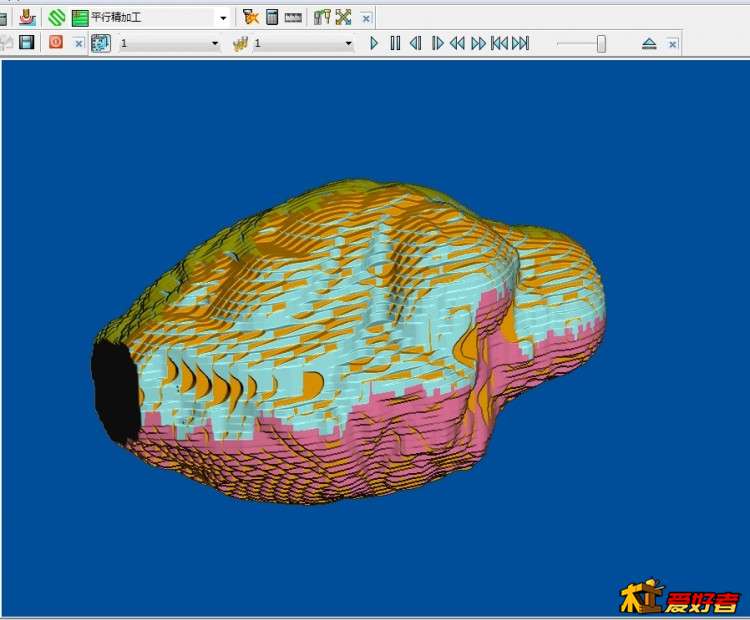Viewport: 750px width, 620px height.
Task: Click the save floppy disk icon
Action: coord(27,42)
